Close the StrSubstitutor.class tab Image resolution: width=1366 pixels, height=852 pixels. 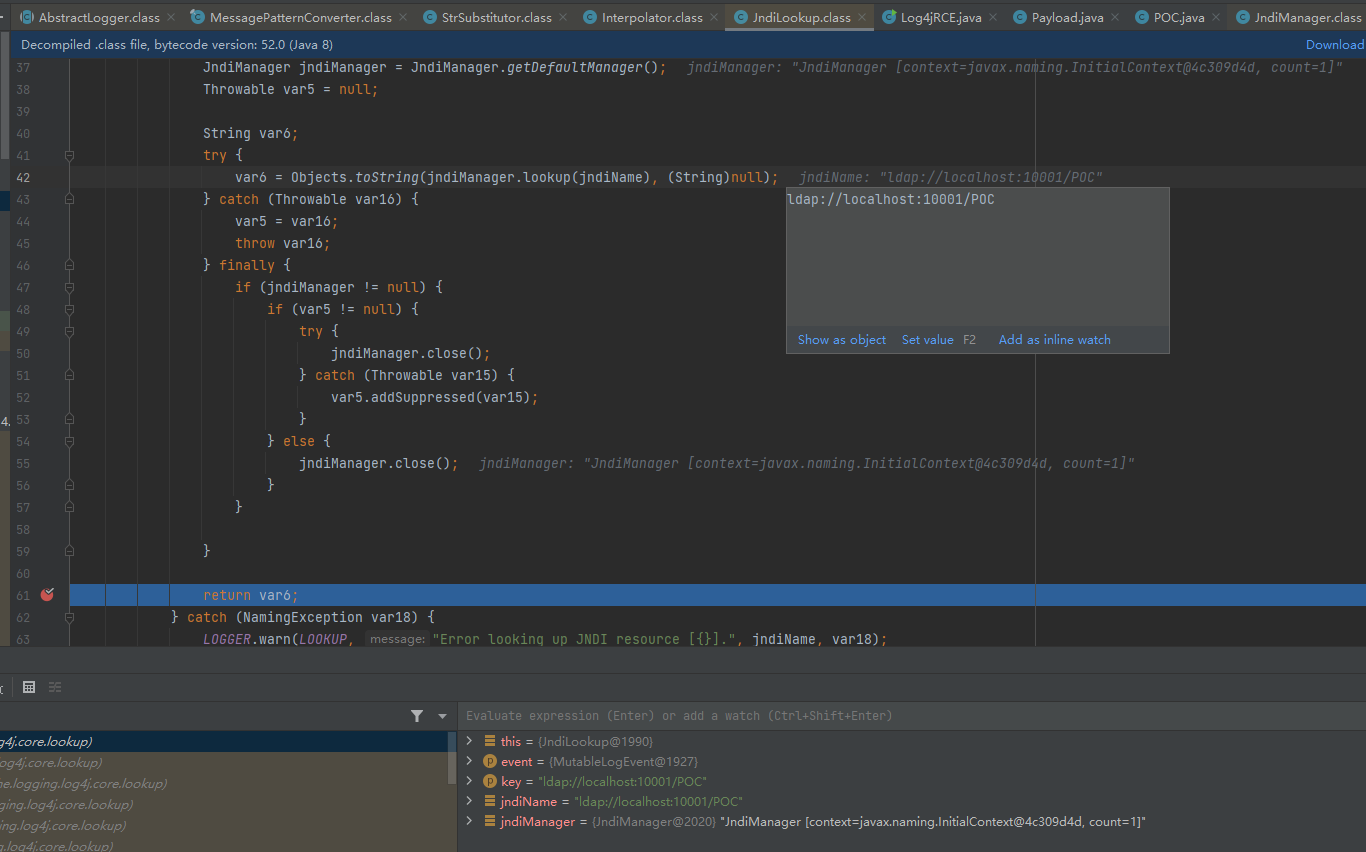point(562,18)
